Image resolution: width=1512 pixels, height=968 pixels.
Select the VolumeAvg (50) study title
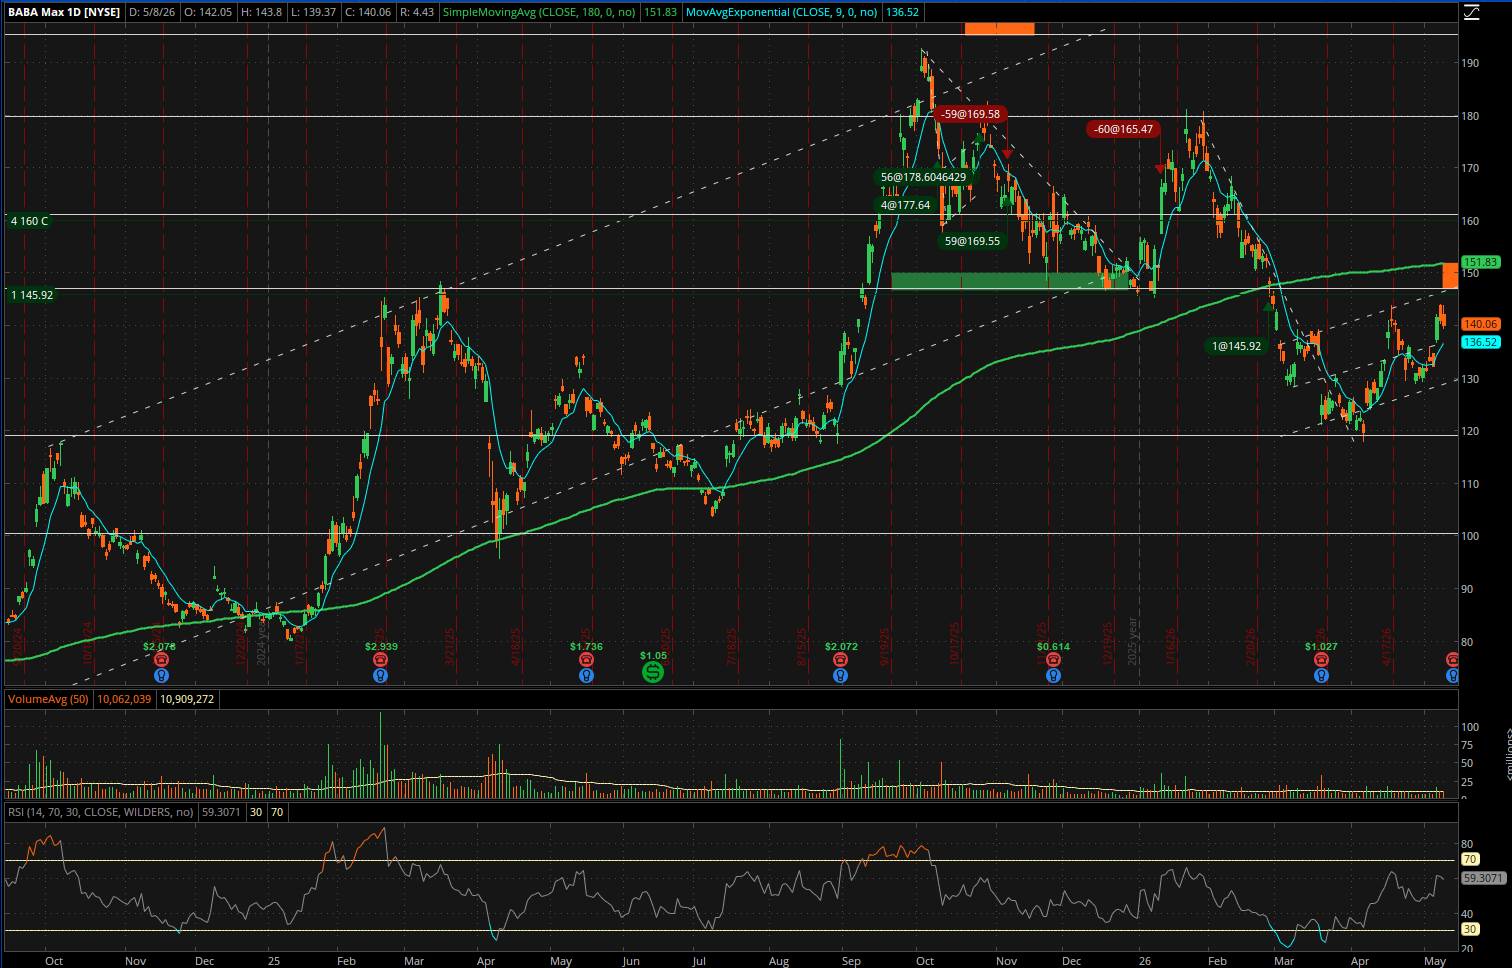48,699
